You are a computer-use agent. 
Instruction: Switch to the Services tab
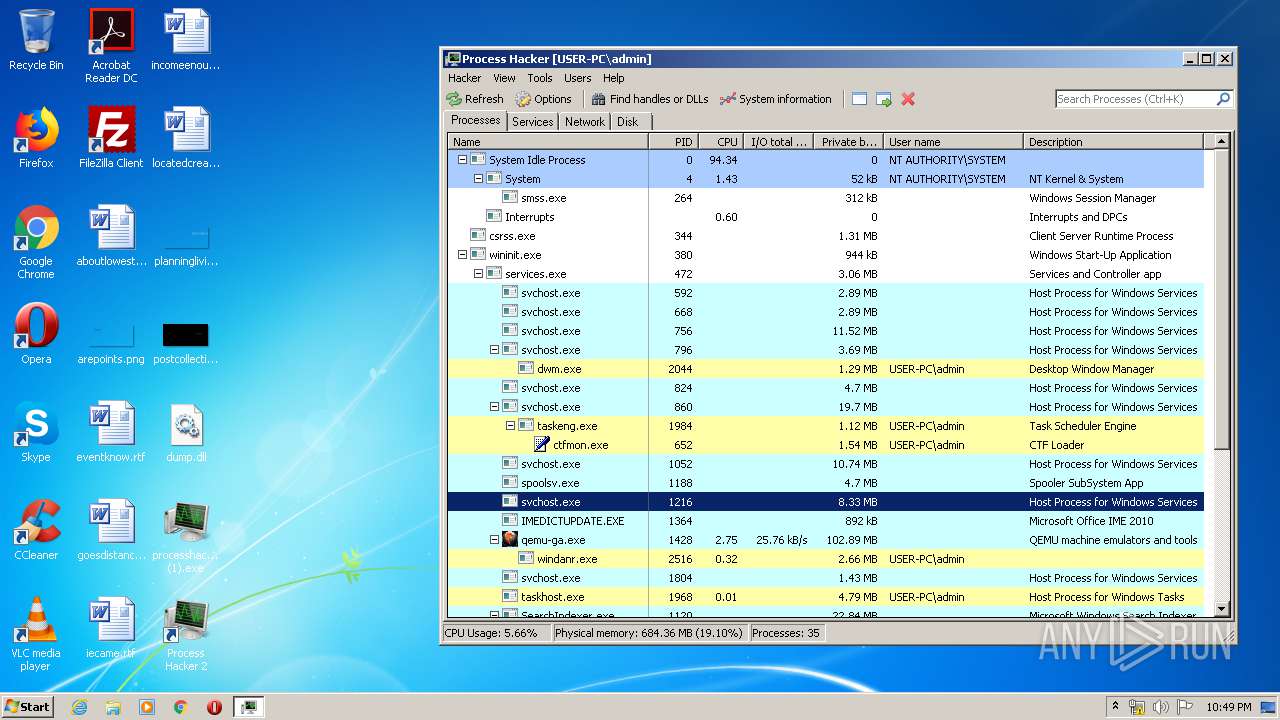pyautogui.click(x=532, y=122)
